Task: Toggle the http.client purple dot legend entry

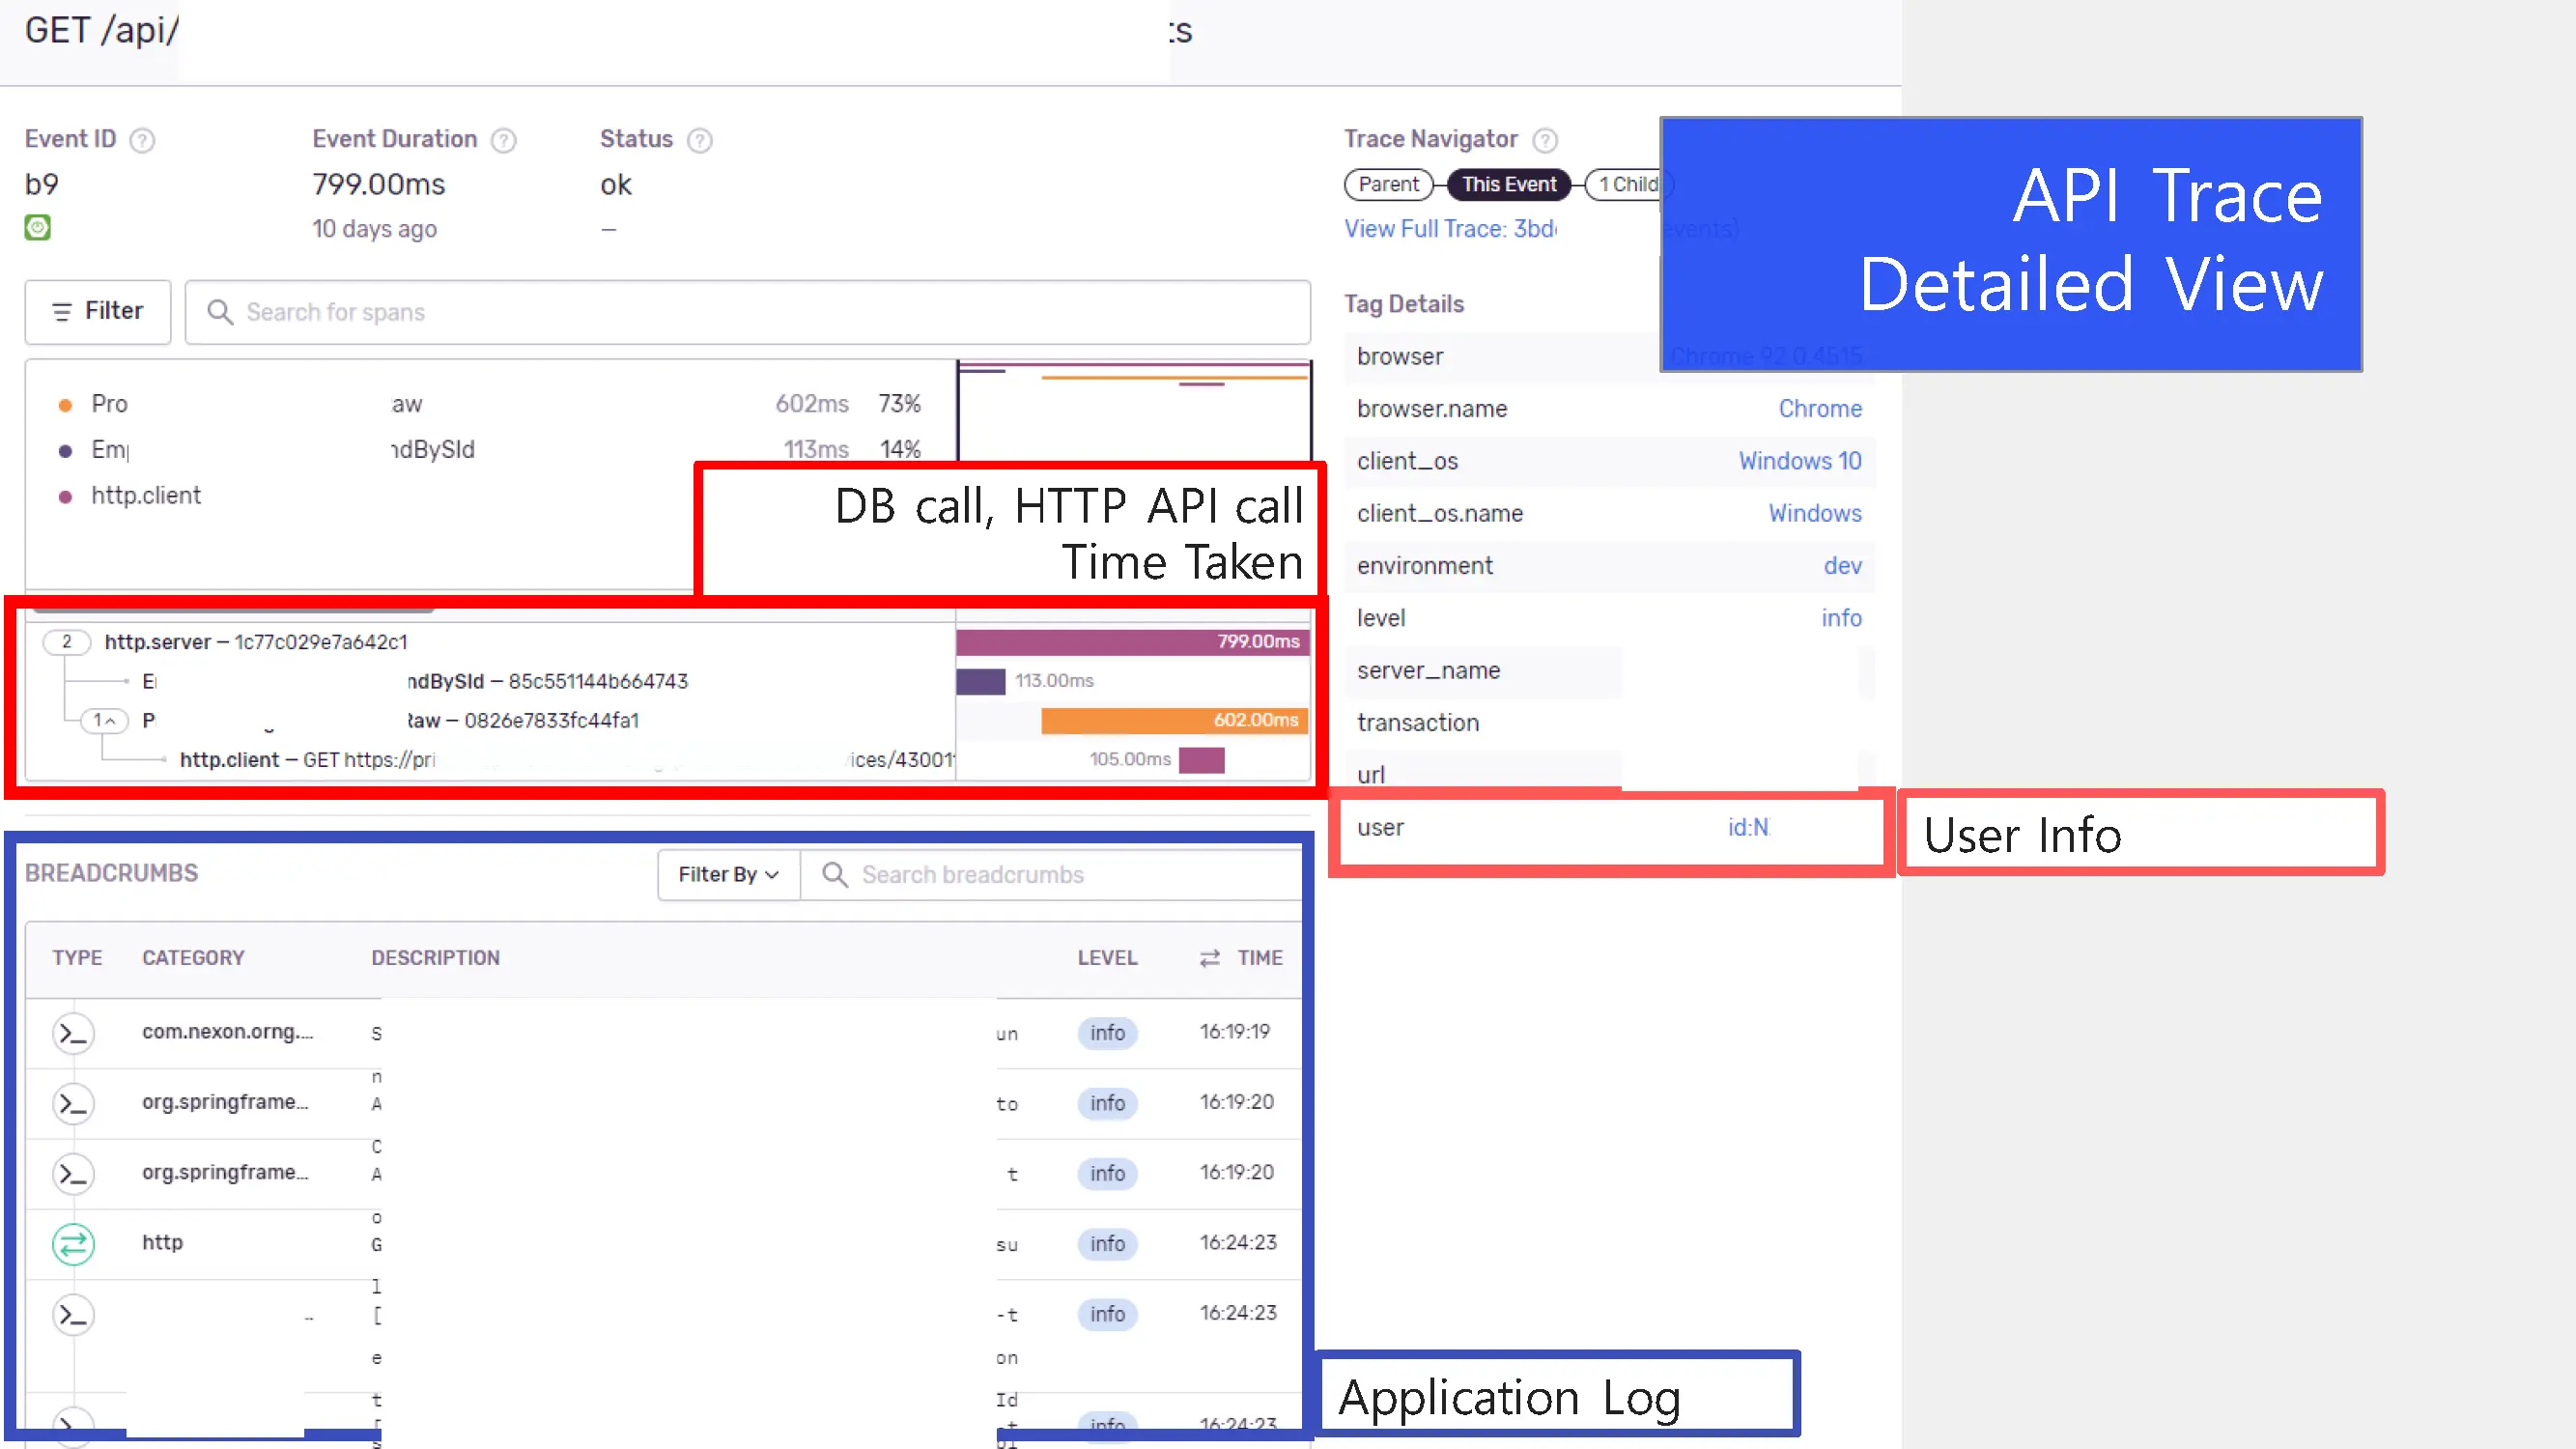Action: [x=65, y=497]
